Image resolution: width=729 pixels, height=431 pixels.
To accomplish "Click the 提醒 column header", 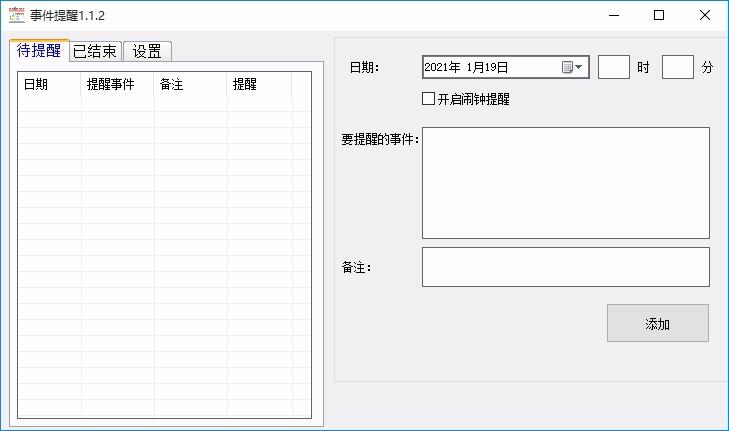I will [x=259, y=84].
